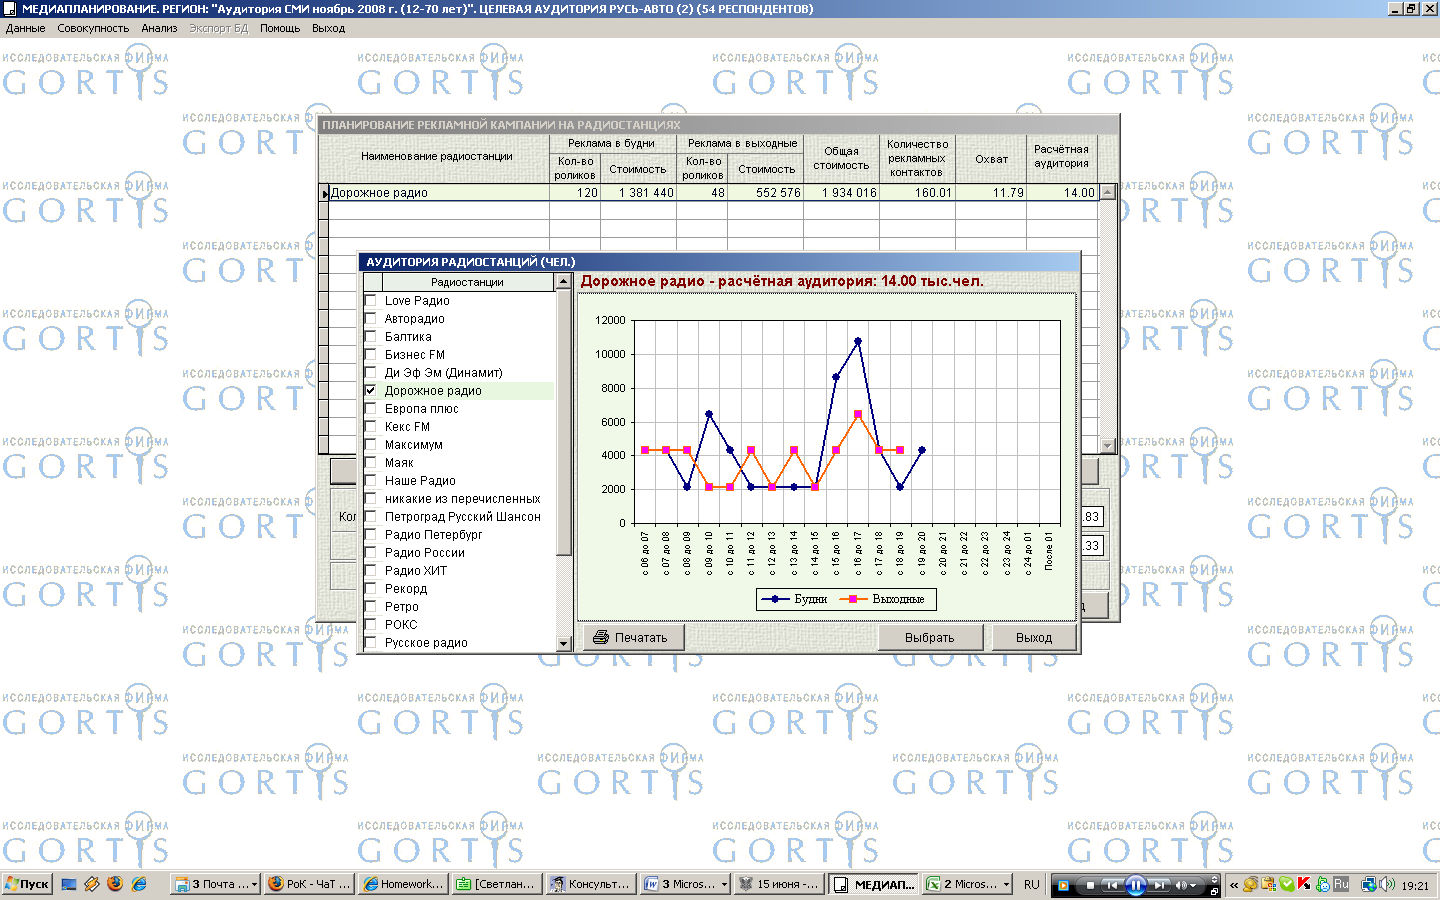This screenshot has height=900, width=1440.
Task: Expand the Microsoft Excel taskbar group
Action: tap(1005, 884)
